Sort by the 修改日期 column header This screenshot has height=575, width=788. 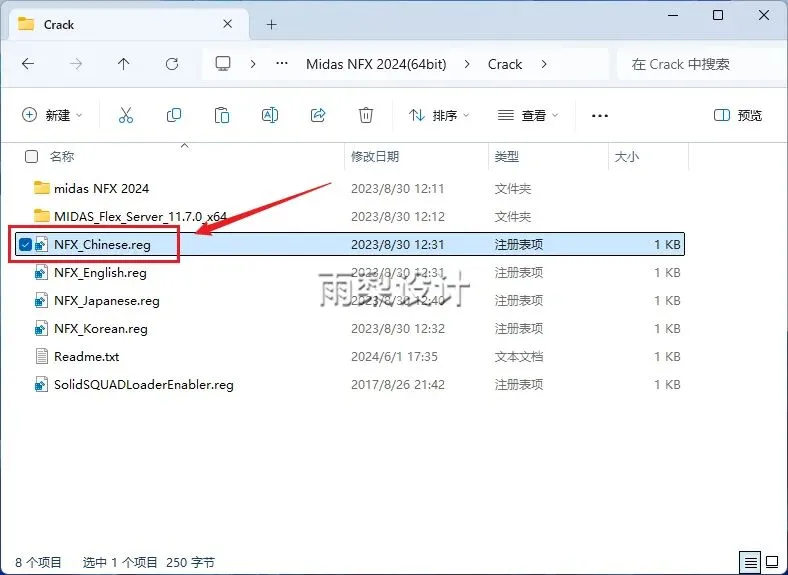(374, 157)
